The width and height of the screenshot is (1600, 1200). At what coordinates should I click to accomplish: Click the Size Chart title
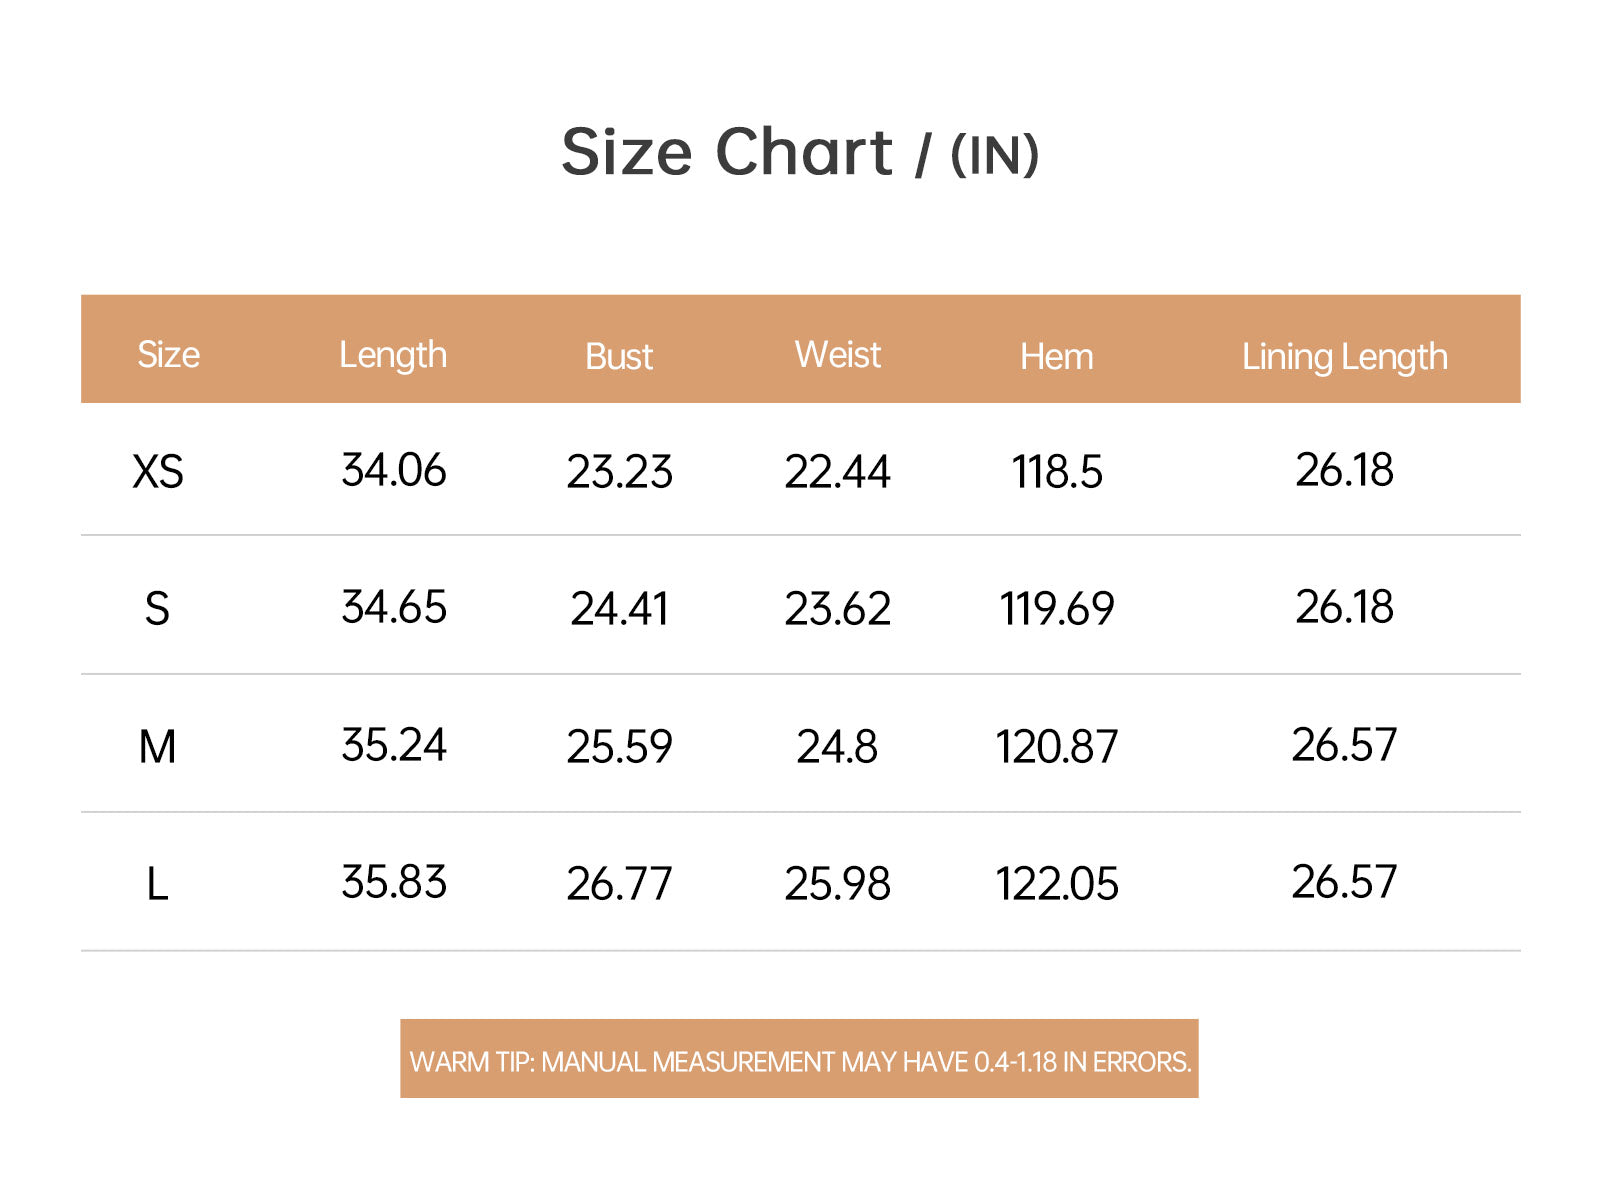(x=800, y=153)
